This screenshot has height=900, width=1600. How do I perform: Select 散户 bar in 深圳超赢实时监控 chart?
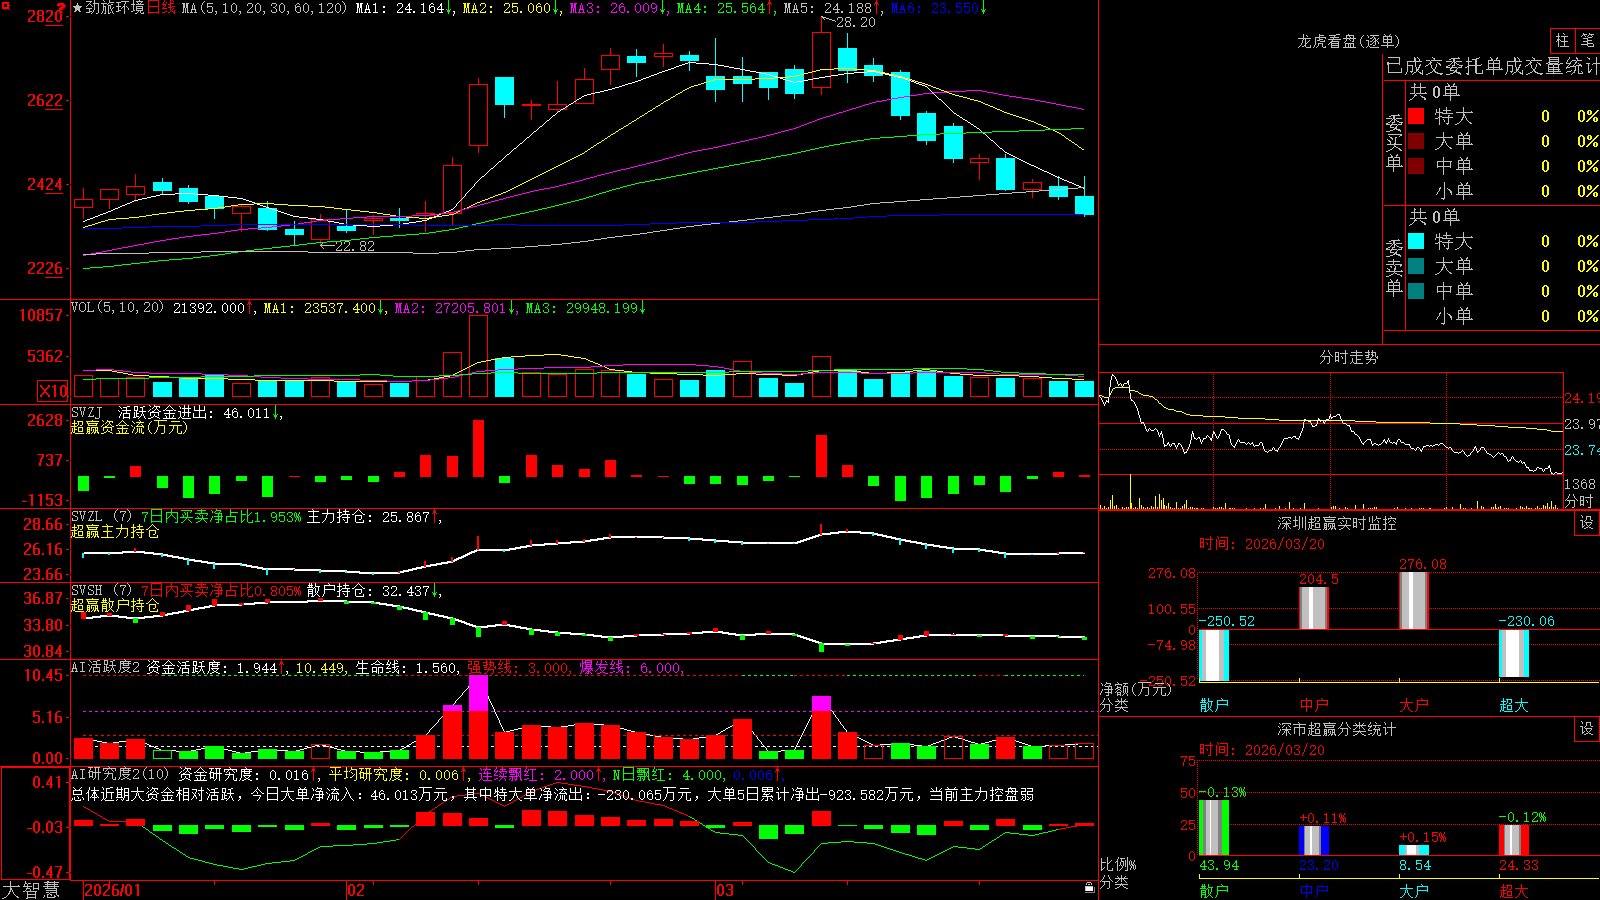tap(1214, 655)
